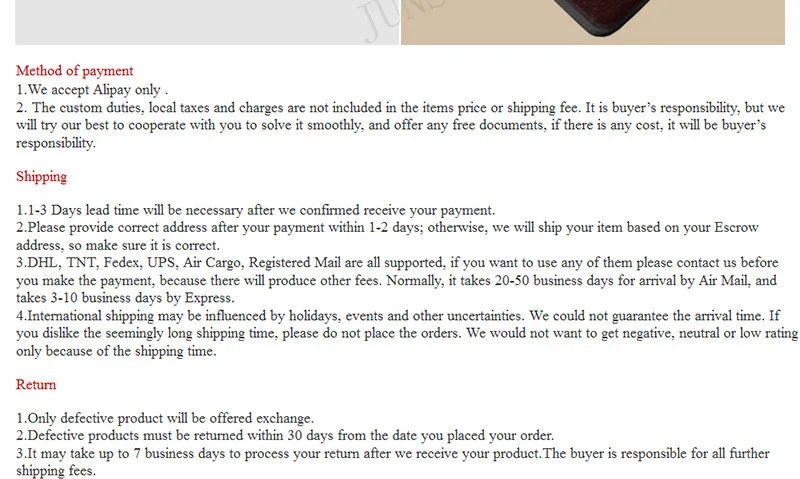800x479 pixels.
Task: Click the gray product image on the left
Action: 207,22
